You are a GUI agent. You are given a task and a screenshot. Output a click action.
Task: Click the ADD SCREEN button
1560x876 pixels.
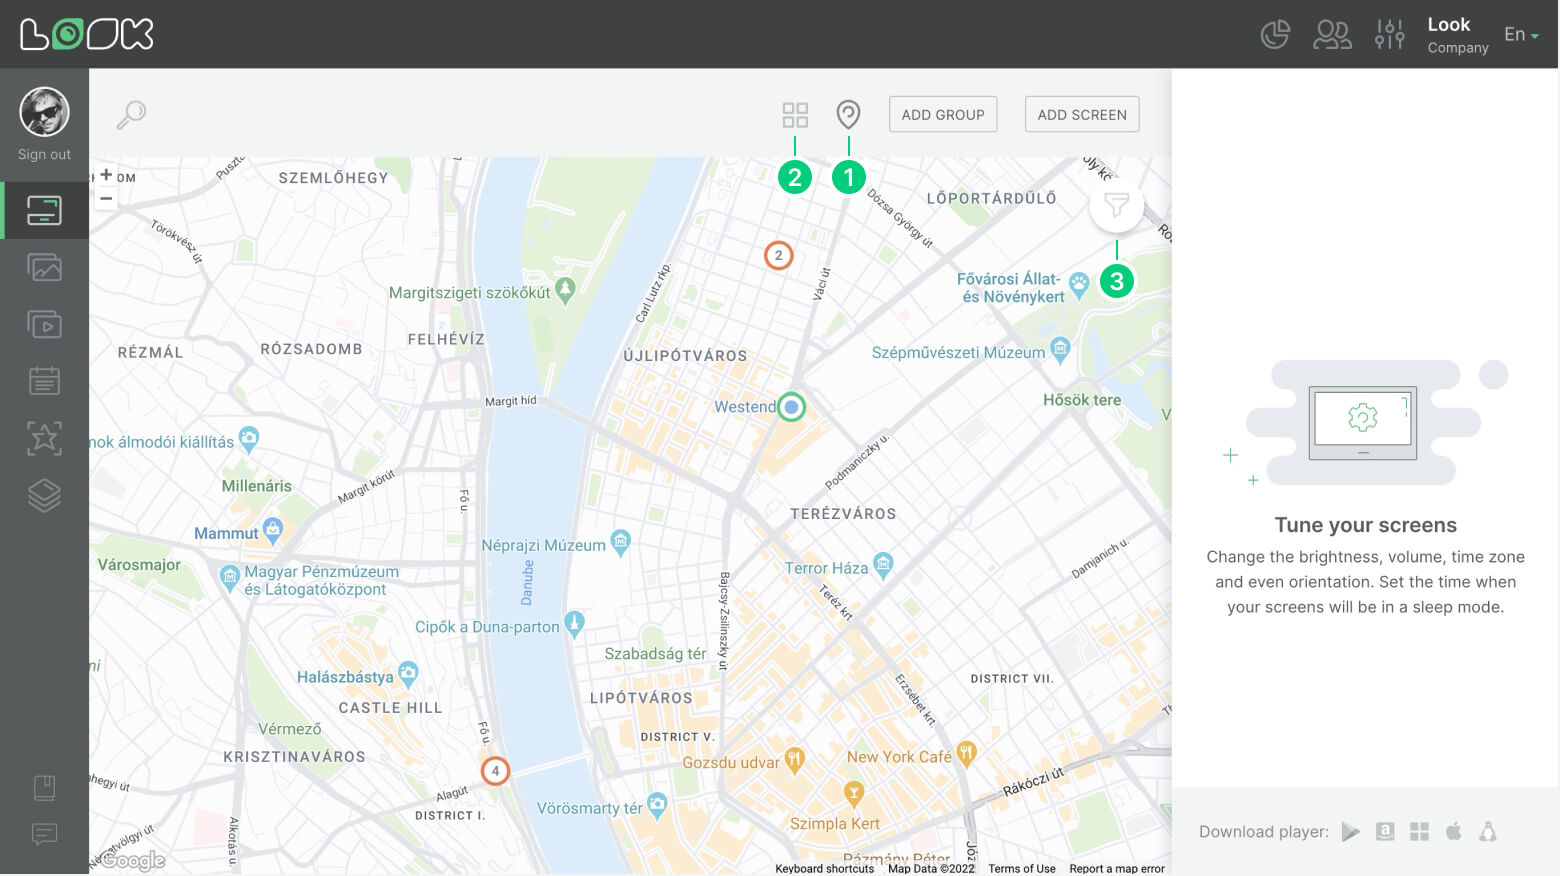[x=1081, y=114]
